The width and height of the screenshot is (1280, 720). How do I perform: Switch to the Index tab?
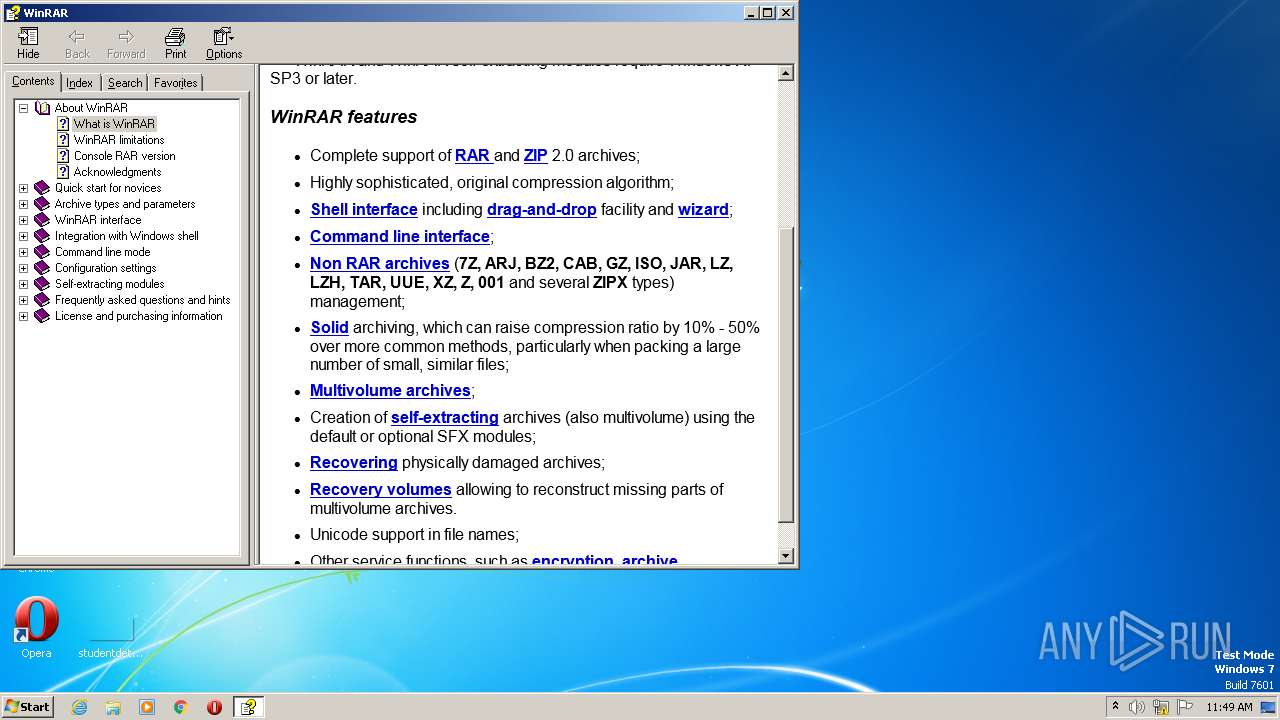[x=80, y=83]
